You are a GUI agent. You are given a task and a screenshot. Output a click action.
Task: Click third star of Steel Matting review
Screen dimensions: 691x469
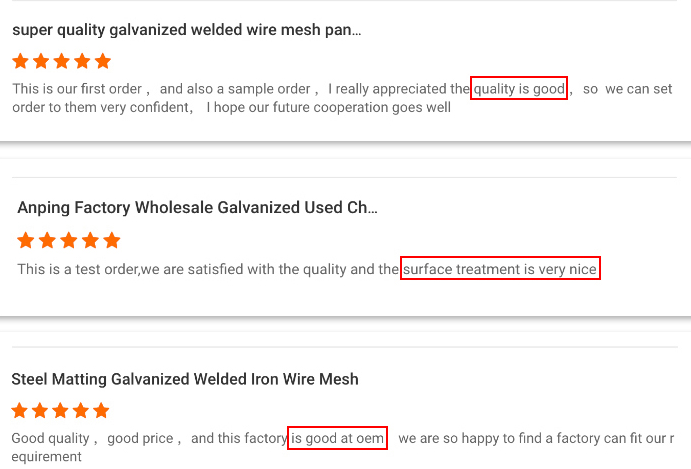[61, 410]
